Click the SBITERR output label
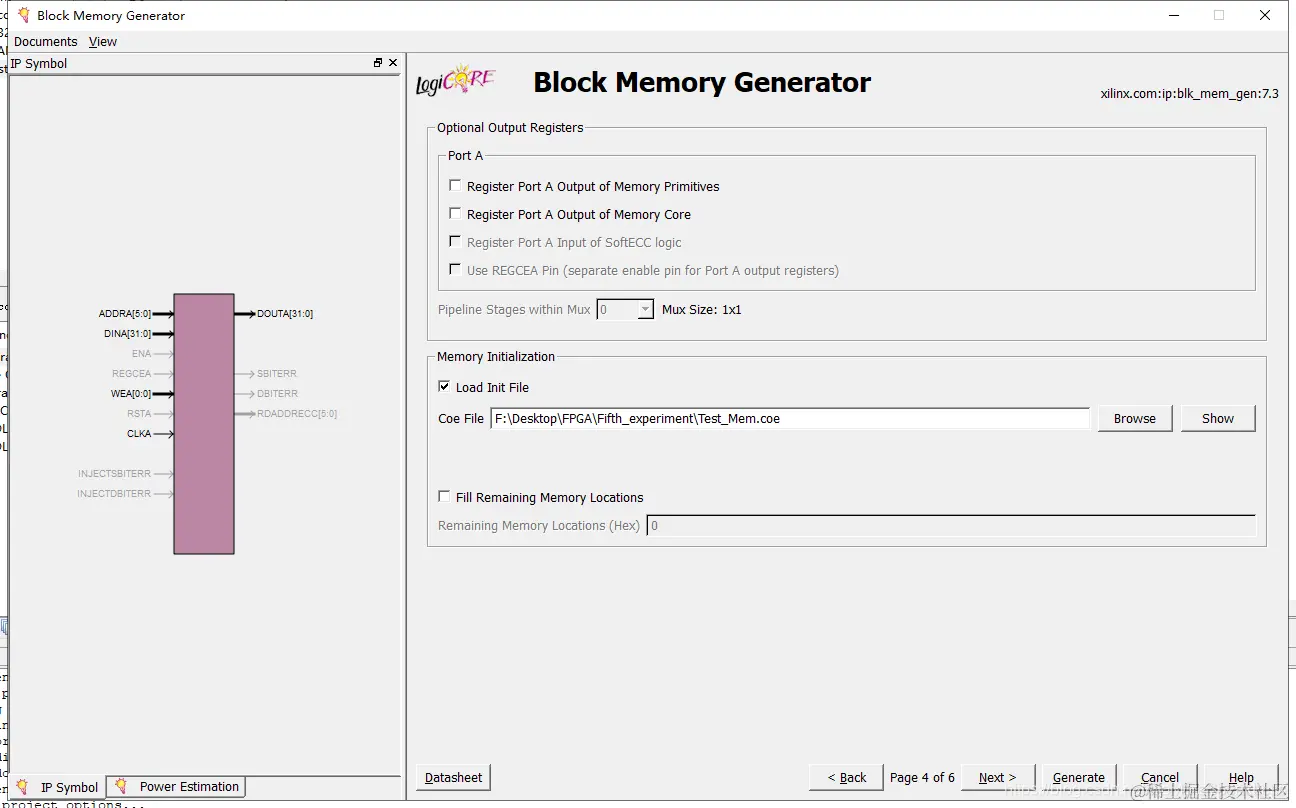The height and width of the screenshot is (808, 1296). [x=277, y=374]
